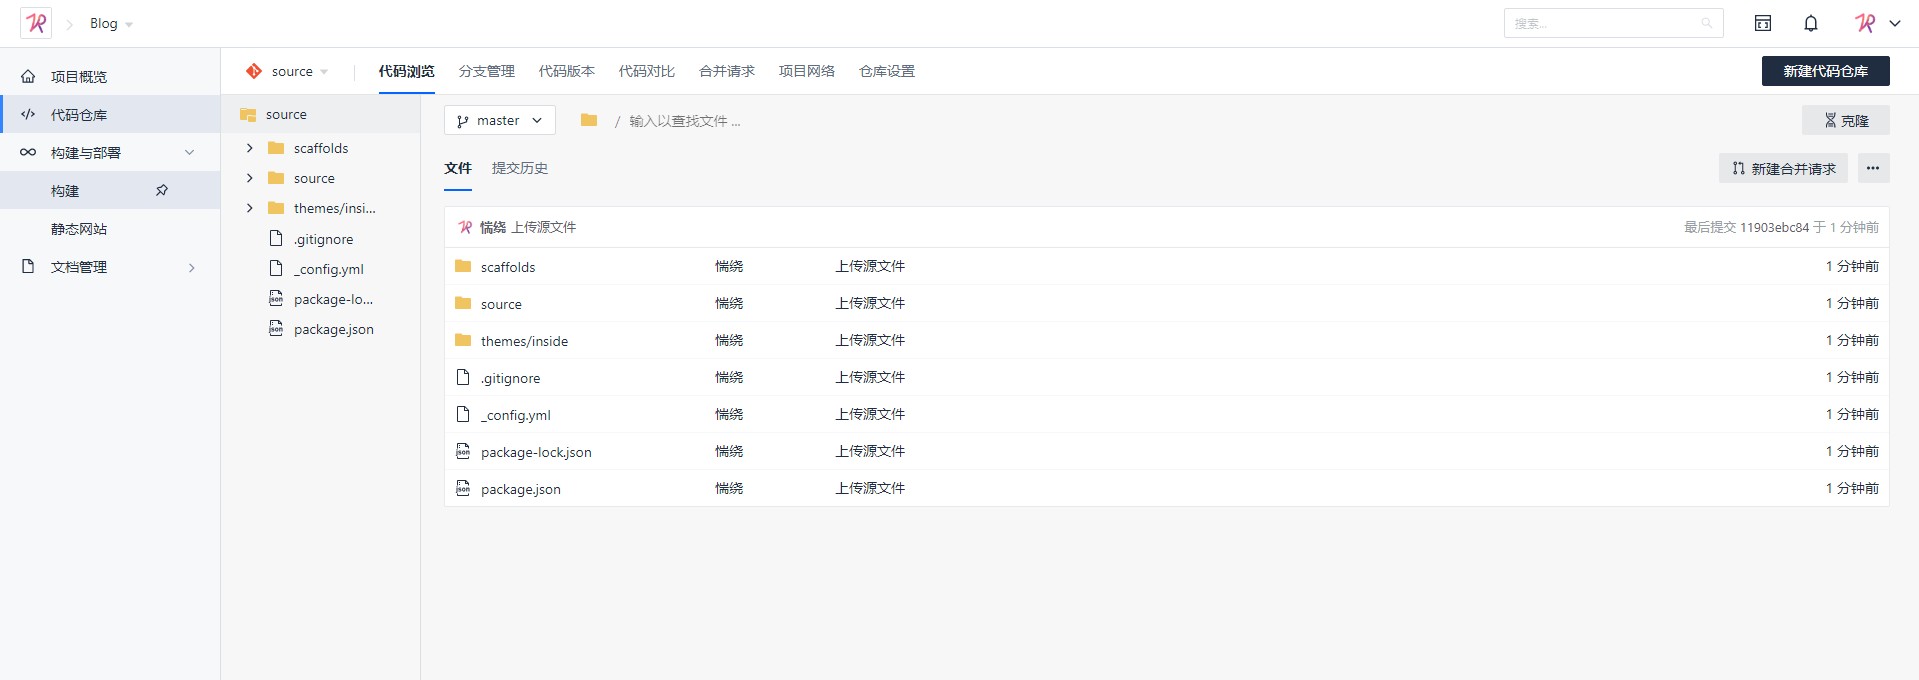Click the document icon beside 文档管理
Screen dimensions: 1919x680
(x=28, y=267)
